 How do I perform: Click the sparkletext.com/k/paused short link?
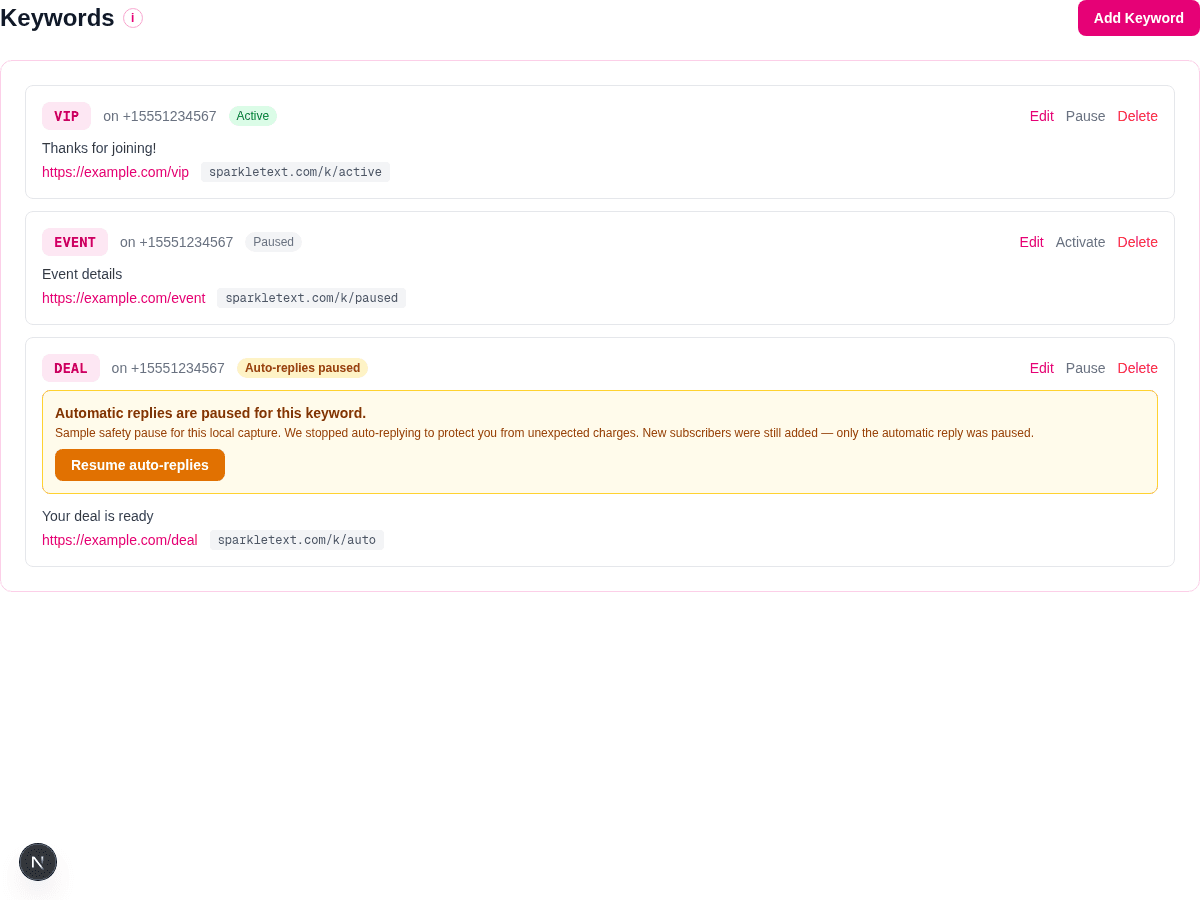pos(312,298)
